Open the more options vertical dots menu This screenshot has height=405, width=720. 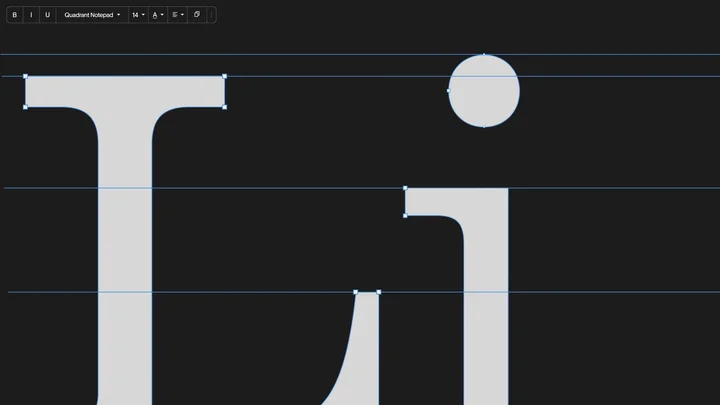tap(211, 15)
